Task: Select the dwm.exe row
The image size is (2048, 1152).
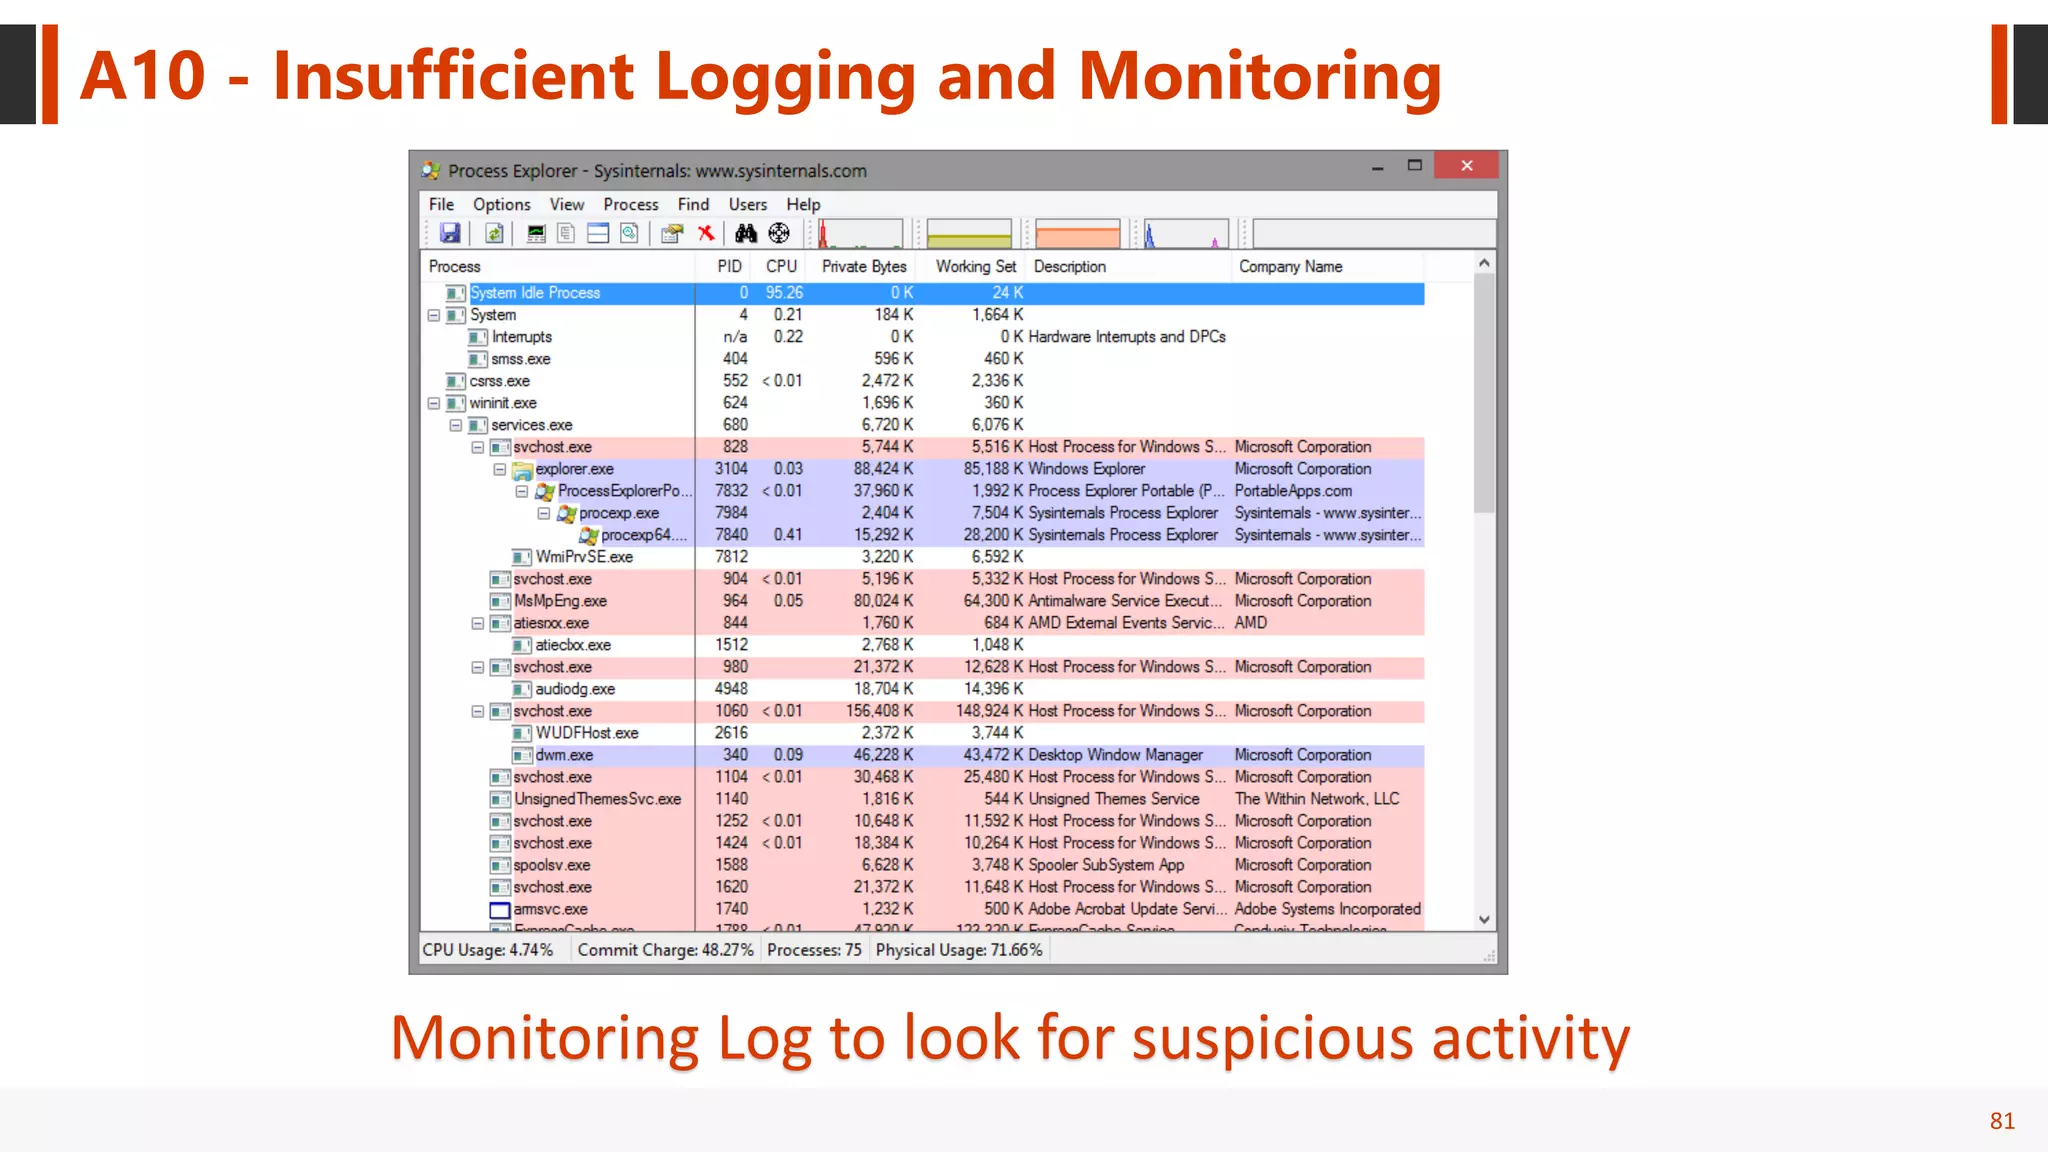Action: pos(922,755)
